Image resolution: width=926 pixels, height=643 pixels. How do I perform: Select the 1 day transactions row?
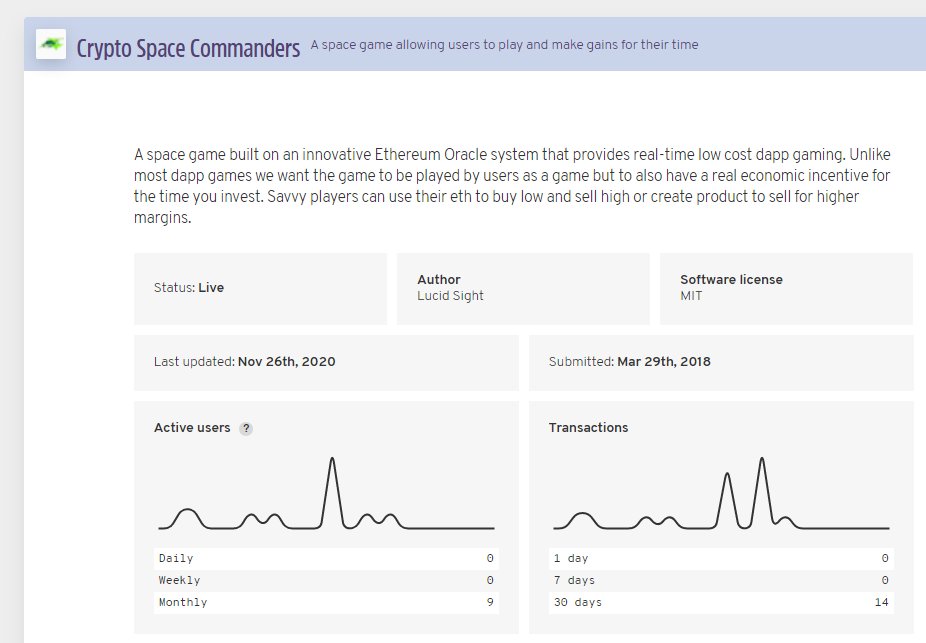click(721, 559)
